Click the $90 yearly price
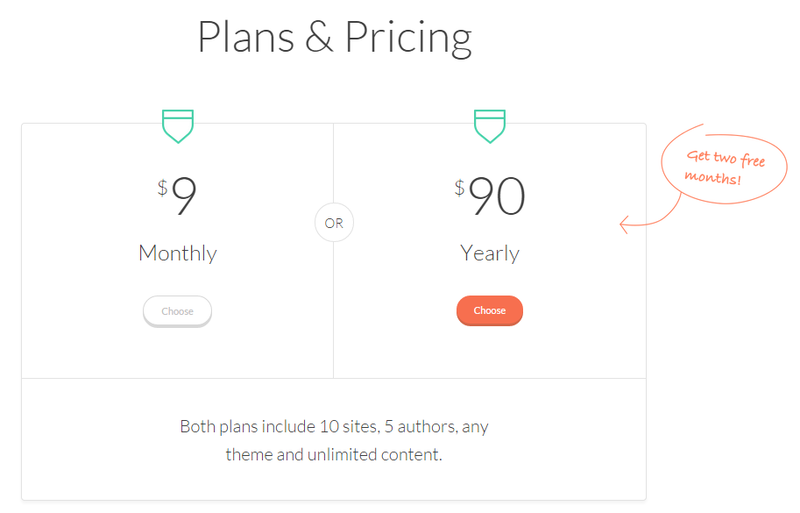The width and height of the screenshot is (800, 513). [489, 196]
